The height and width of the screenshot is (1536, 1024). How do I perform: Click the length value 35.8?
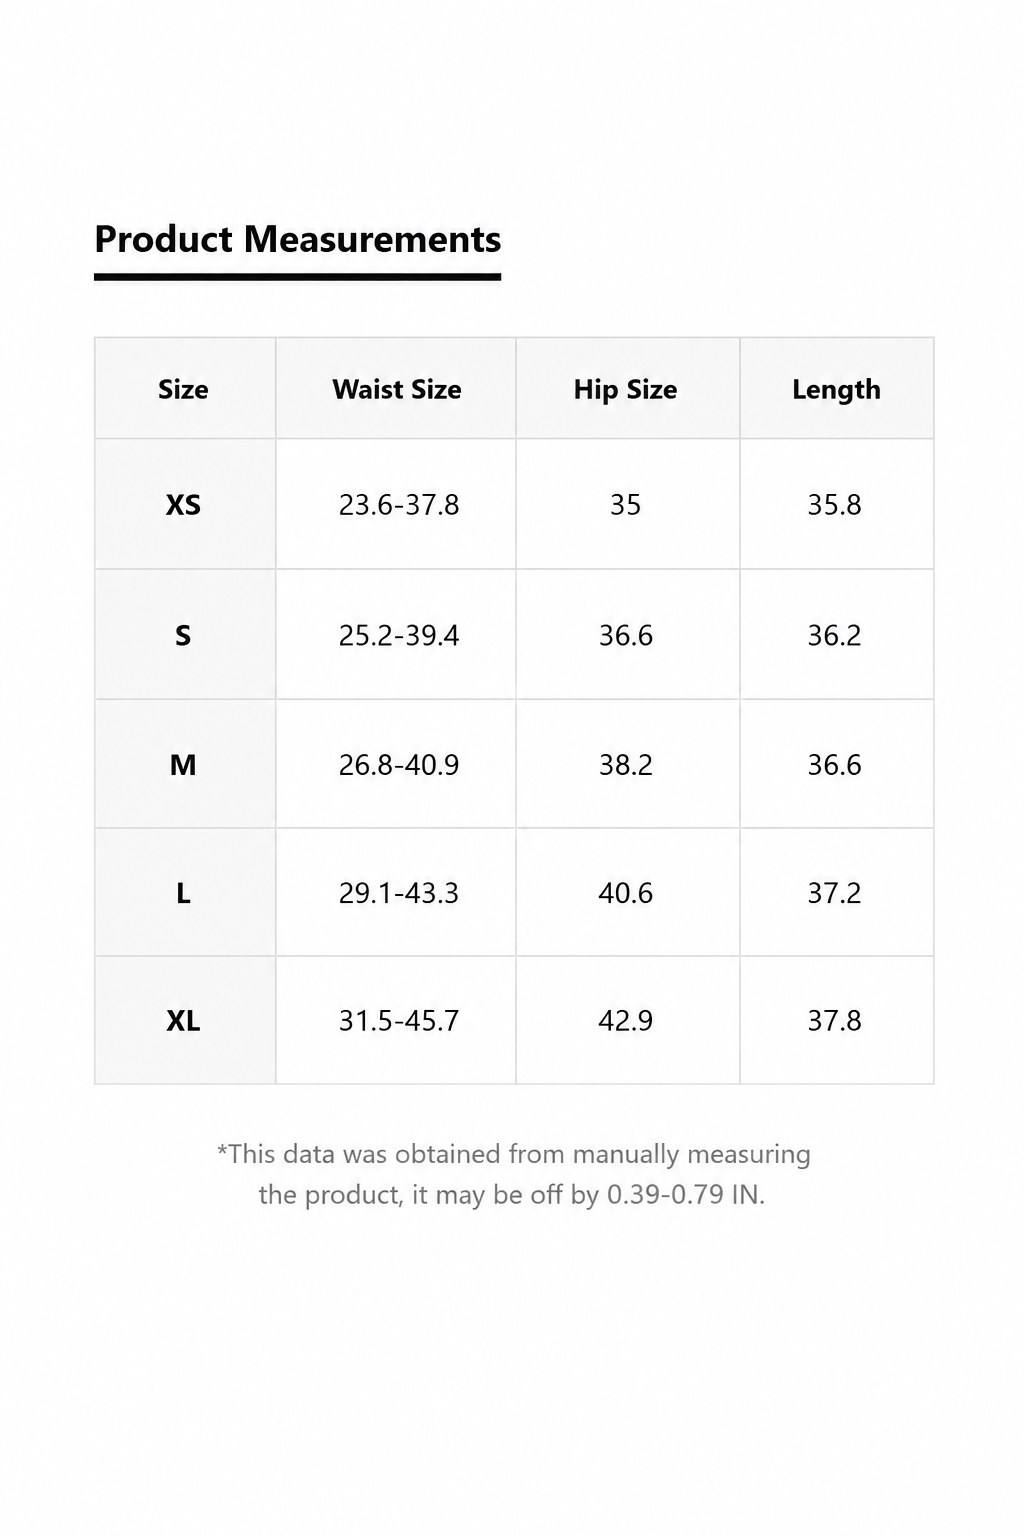click(835, 505)
